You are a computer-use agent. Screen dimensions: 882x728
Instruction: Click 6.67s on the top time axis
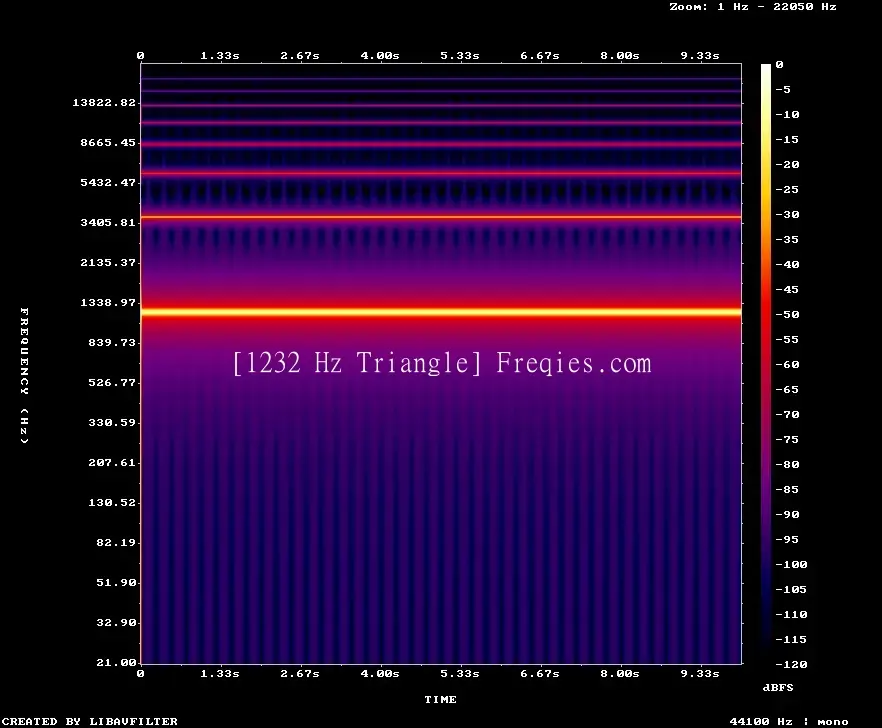tap(539, 55)
